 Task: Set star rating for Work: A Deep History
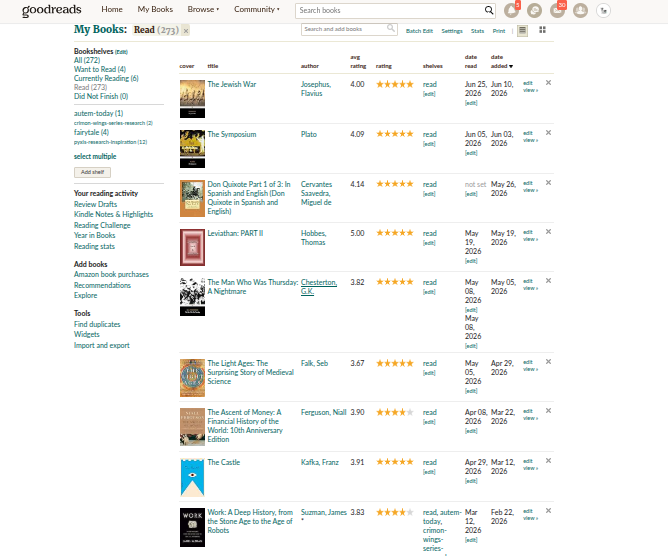[x=394, y=512]
